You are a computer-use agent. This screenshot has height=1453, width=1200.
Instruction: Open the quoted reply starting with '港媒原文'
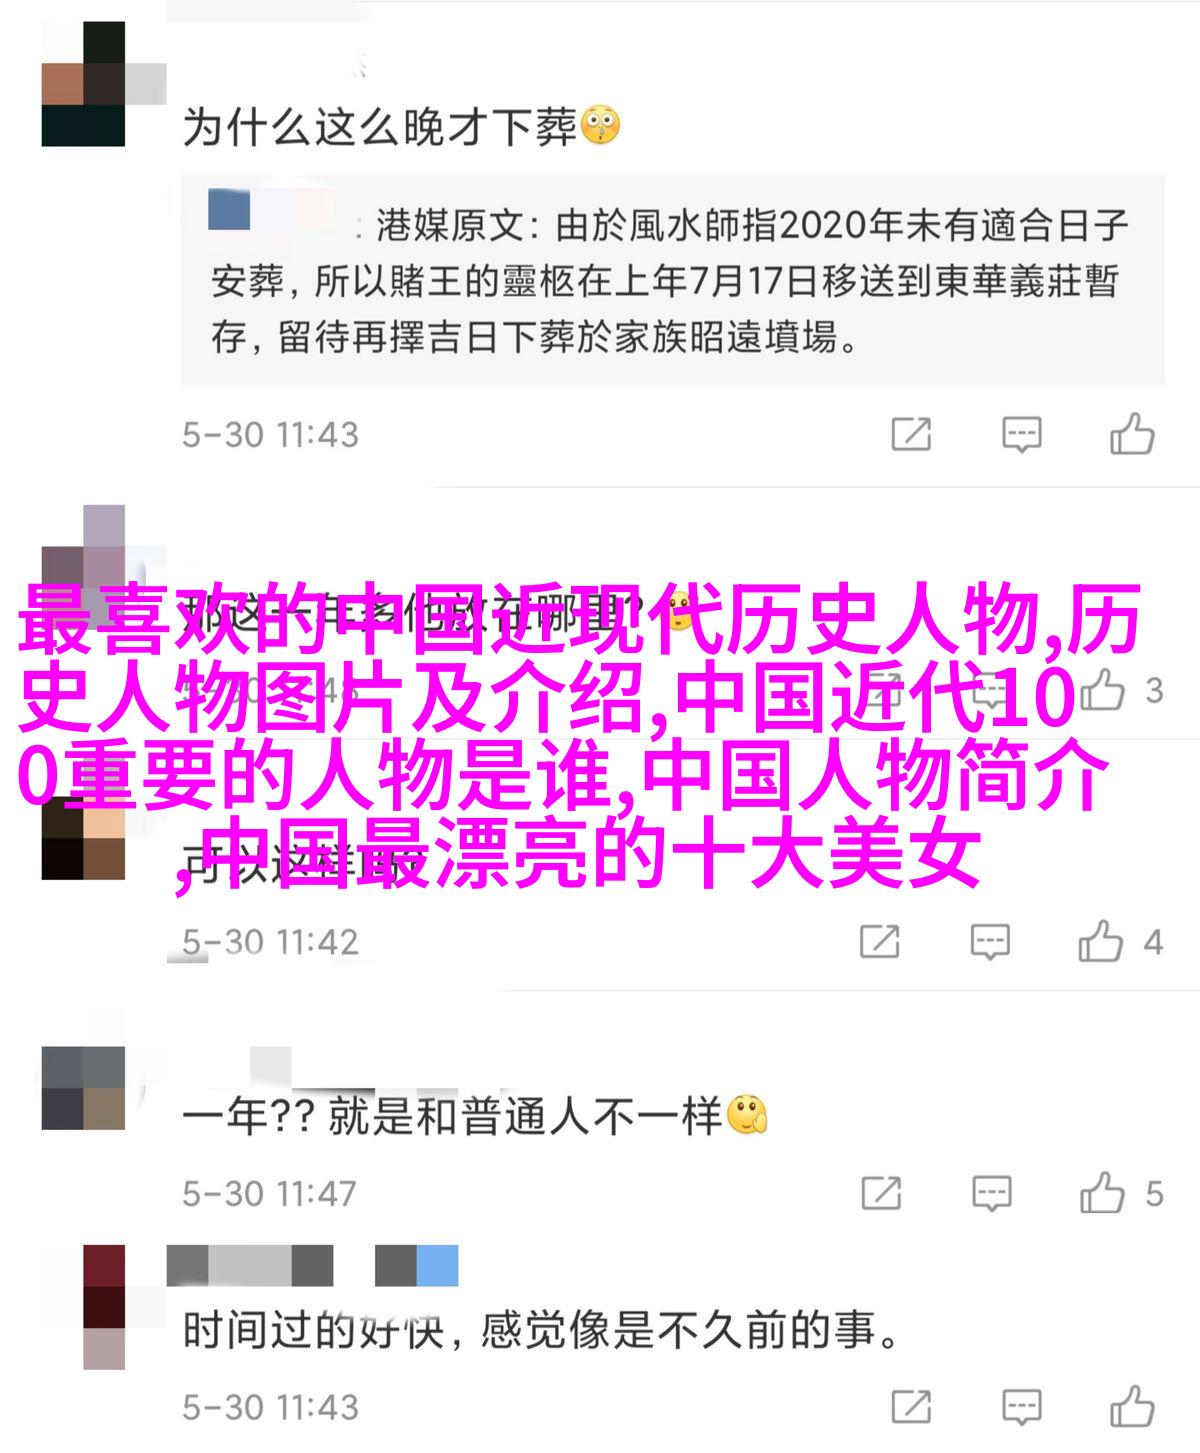(672, 281)
